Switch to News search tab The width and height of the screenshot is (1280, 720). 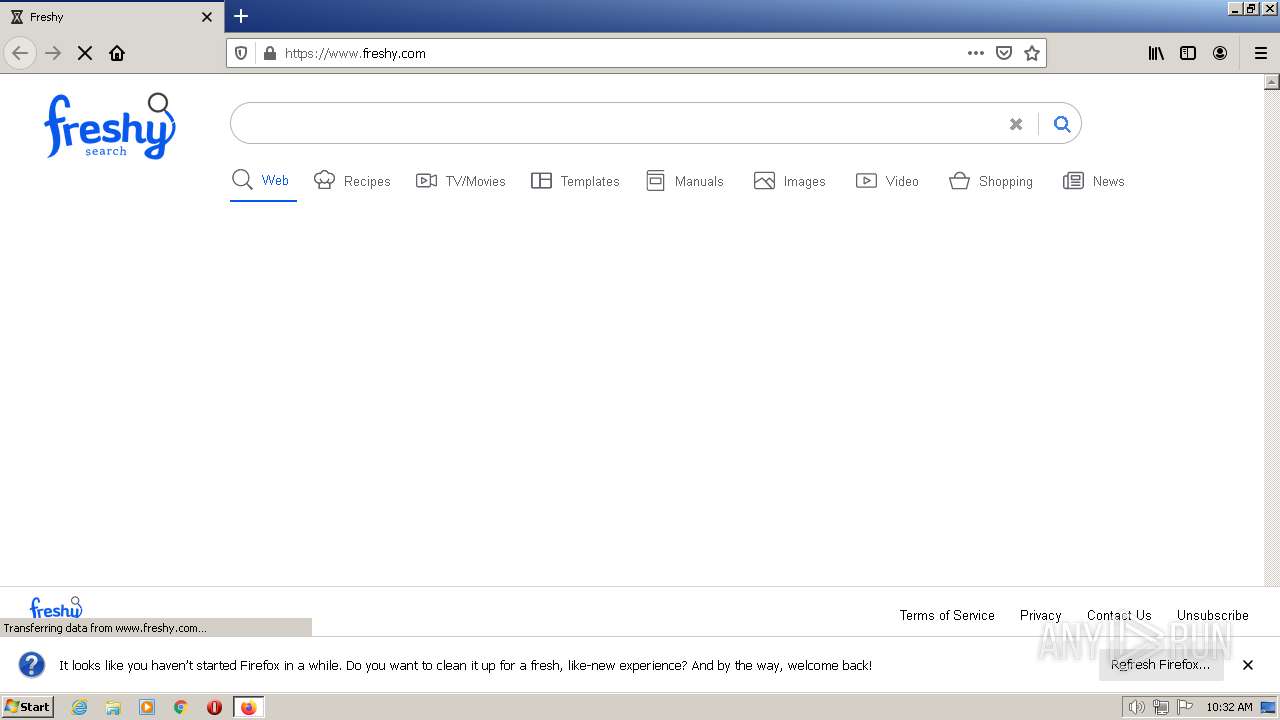pos(1094,181)
